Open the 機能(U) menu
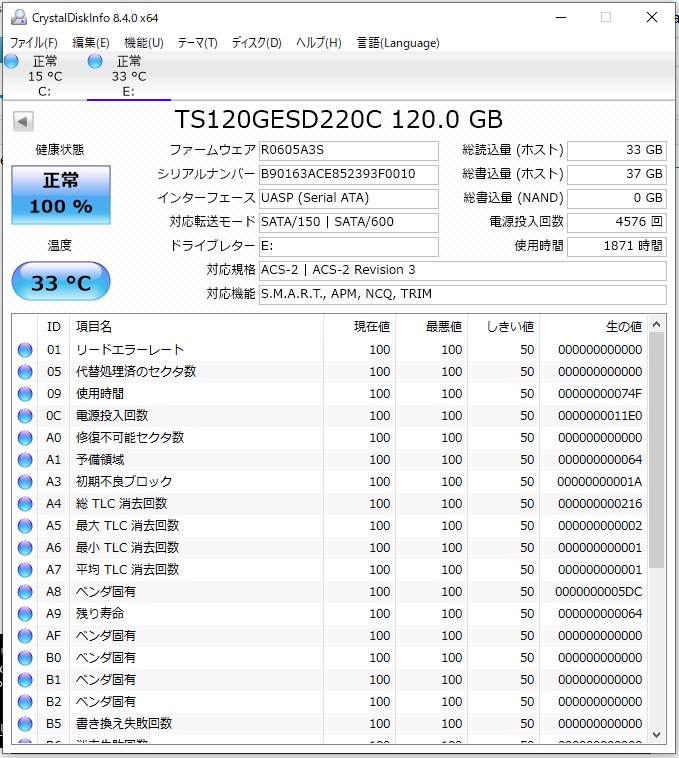This screenshot has width=679, height=758. (x=144, y=43)
